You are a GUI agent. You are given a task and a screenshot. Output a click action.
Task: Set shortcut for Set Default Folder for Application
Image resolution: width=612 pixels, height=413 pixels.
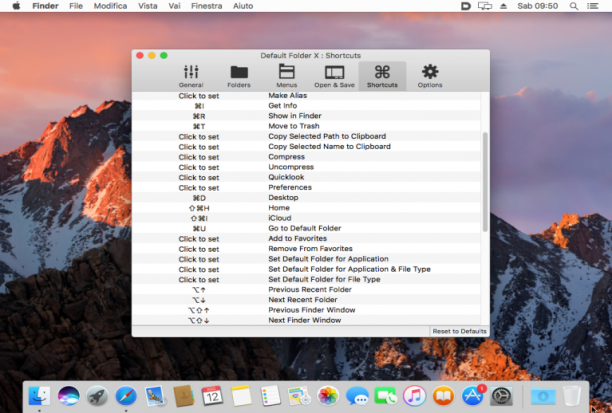199,259
